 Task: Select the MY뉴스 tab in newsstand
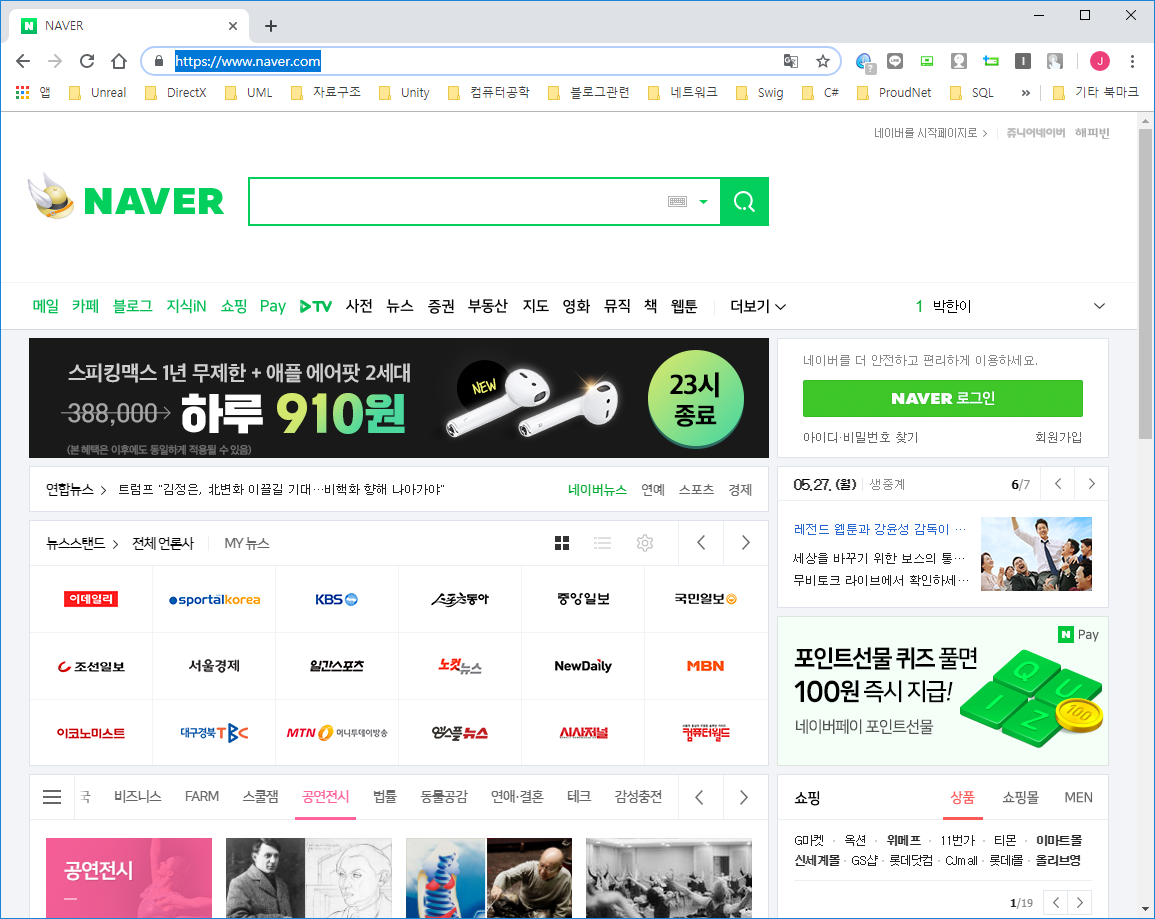[247, 543]
